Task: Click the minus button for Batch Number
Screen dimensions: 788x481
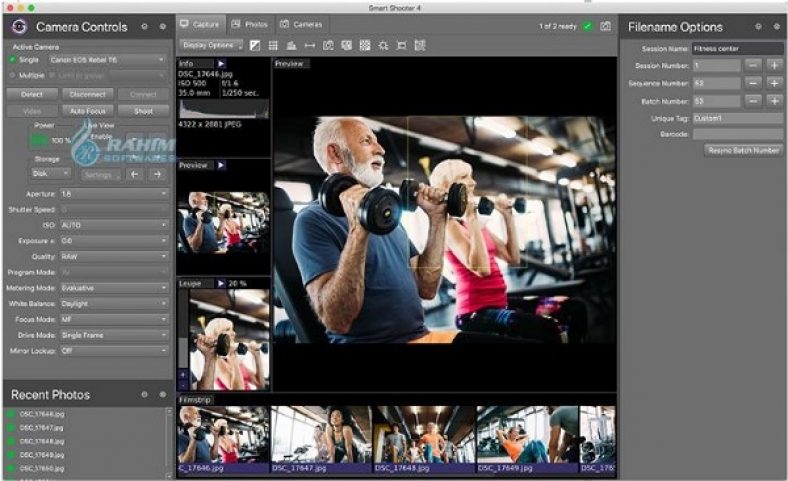Action: (753, 101)
